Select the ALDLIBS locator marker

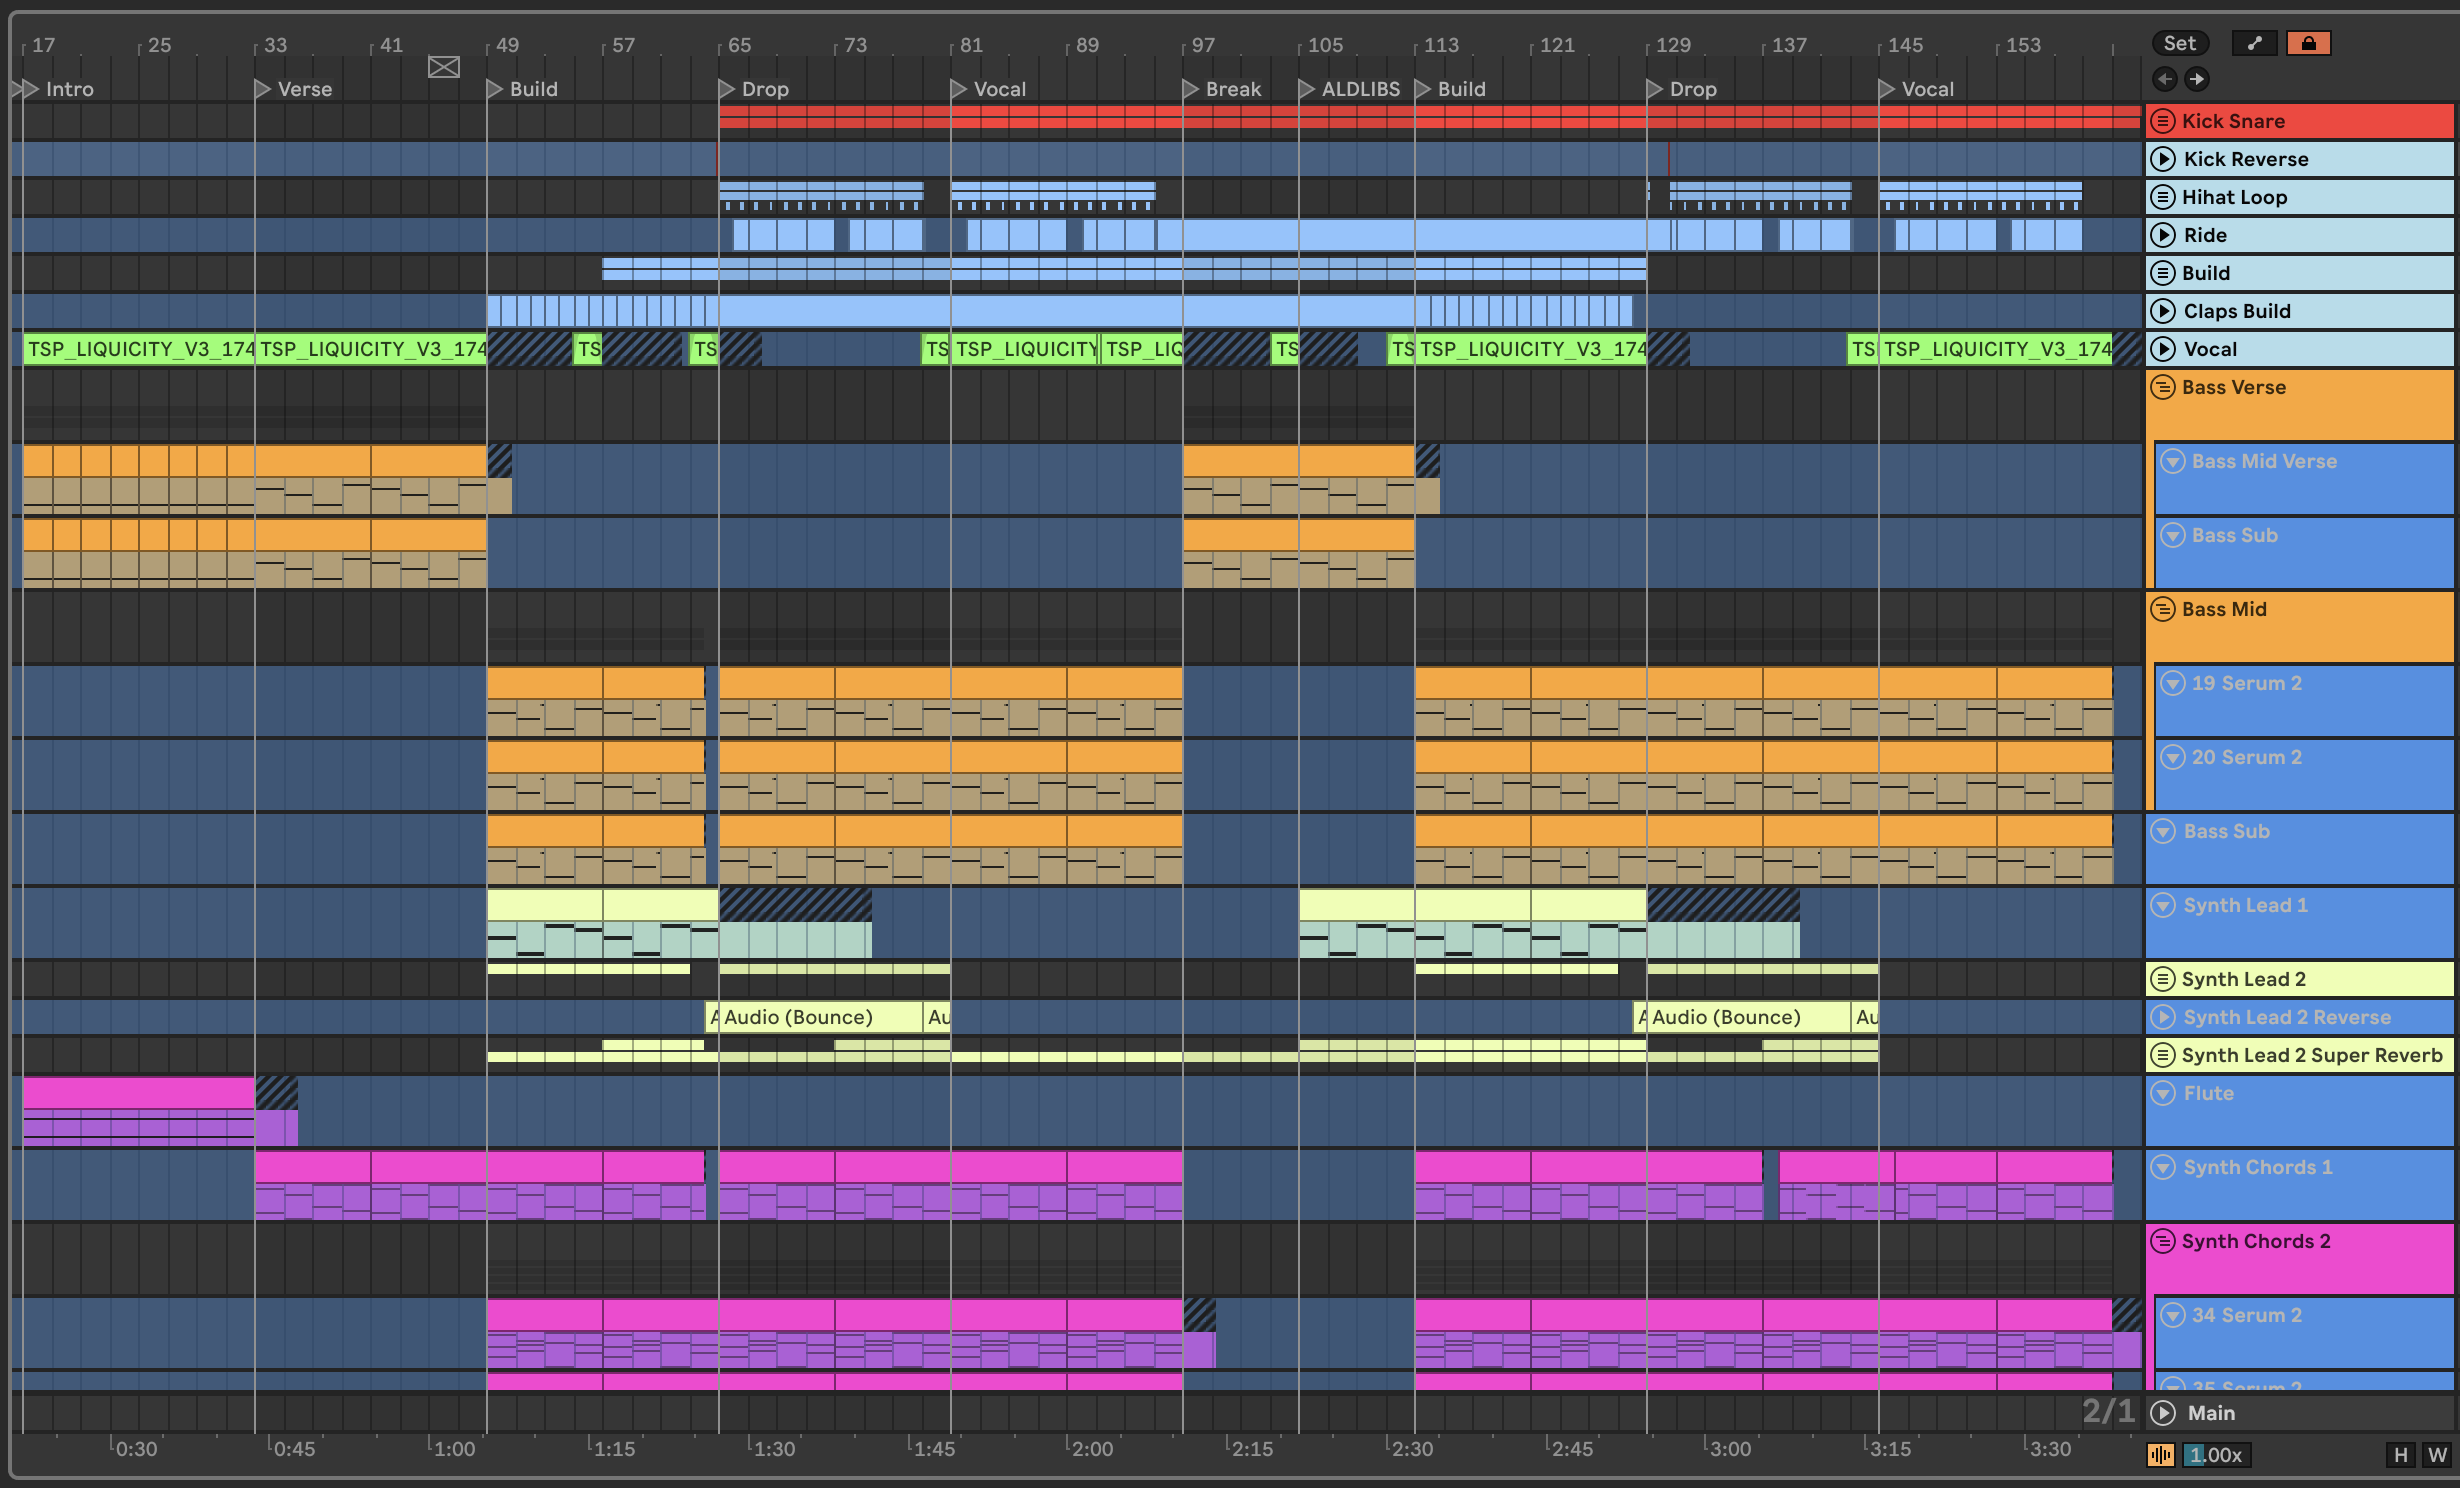[x=1307, y=89]
